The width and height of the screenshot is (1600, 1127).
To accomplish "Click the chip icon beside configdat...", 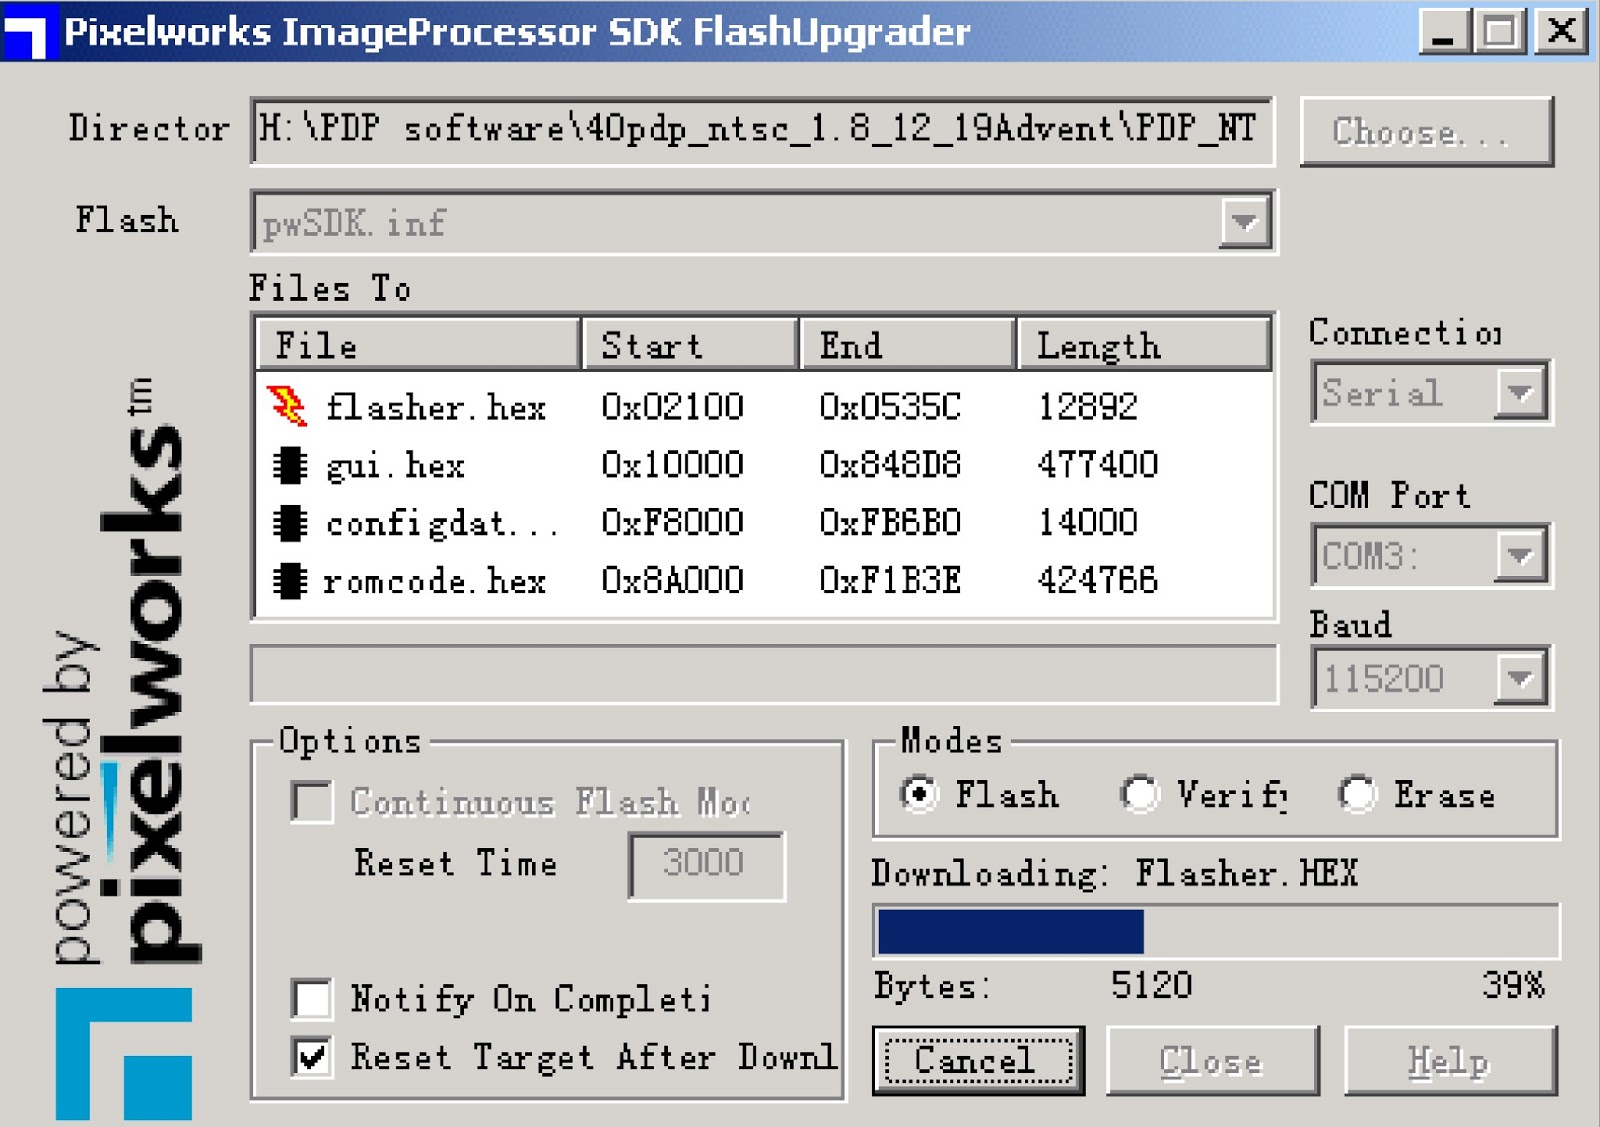I will 290,523.
